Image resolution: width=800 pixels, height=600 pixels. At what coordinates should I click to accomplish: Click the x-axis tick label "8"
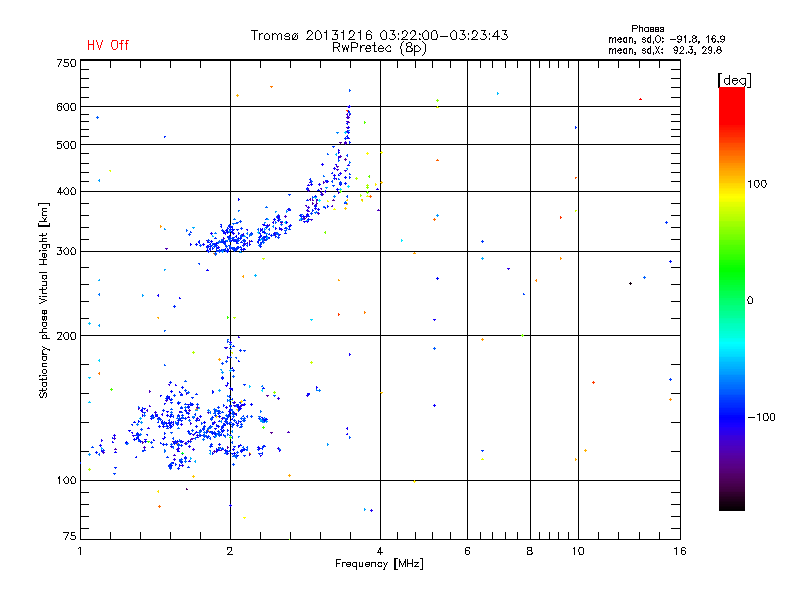530,551
